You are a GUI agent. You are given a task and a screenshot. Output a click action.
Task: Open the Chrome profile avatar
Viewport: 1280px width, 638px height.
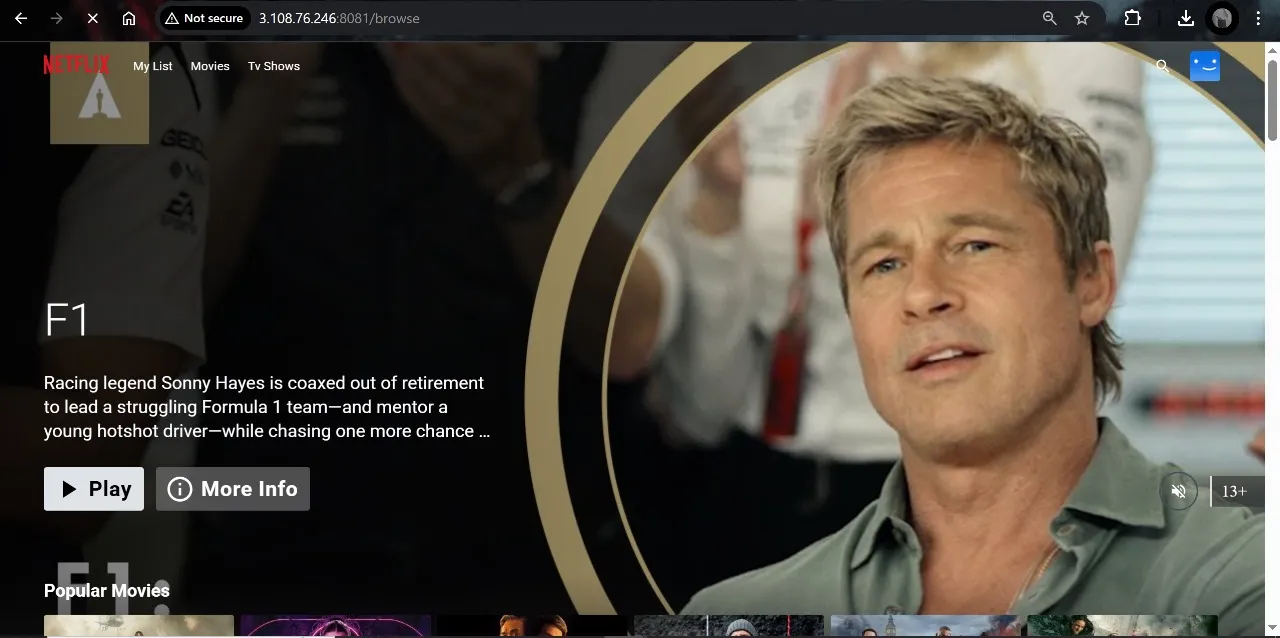1221,18
